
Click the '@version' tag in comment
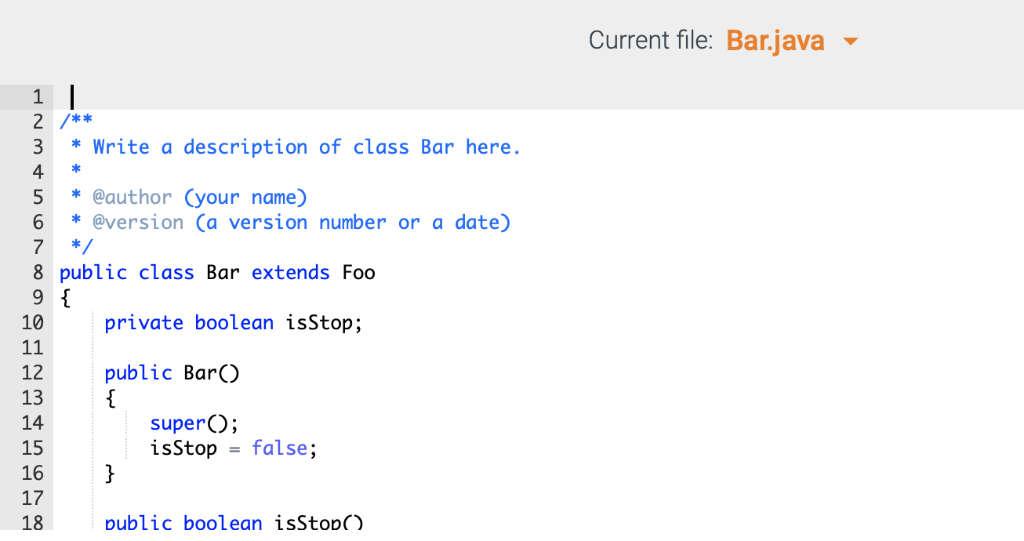138,223
